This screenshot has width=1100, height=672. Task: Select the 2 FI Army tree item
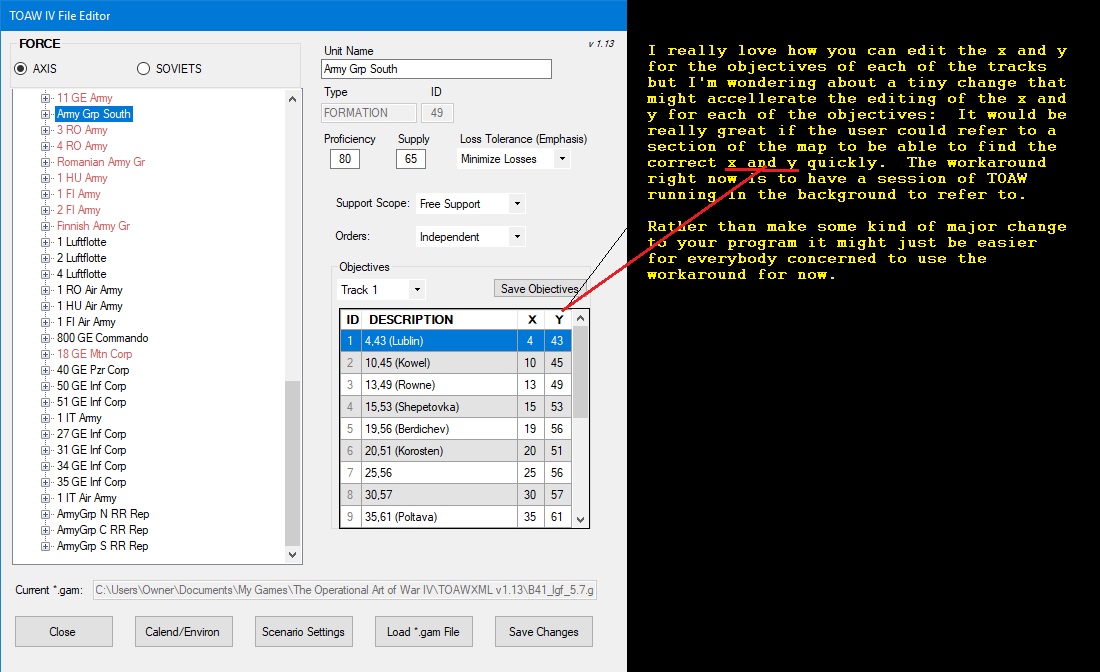click(79, 210)
